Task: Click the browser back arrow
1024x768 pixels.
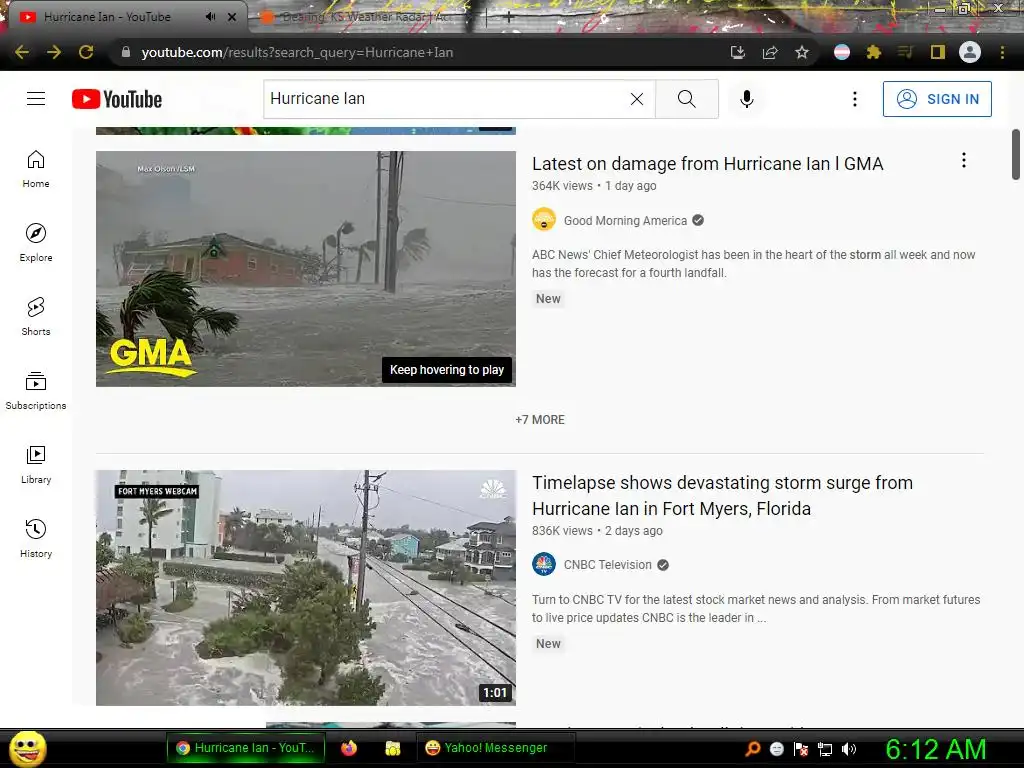Action: point(22,52)
